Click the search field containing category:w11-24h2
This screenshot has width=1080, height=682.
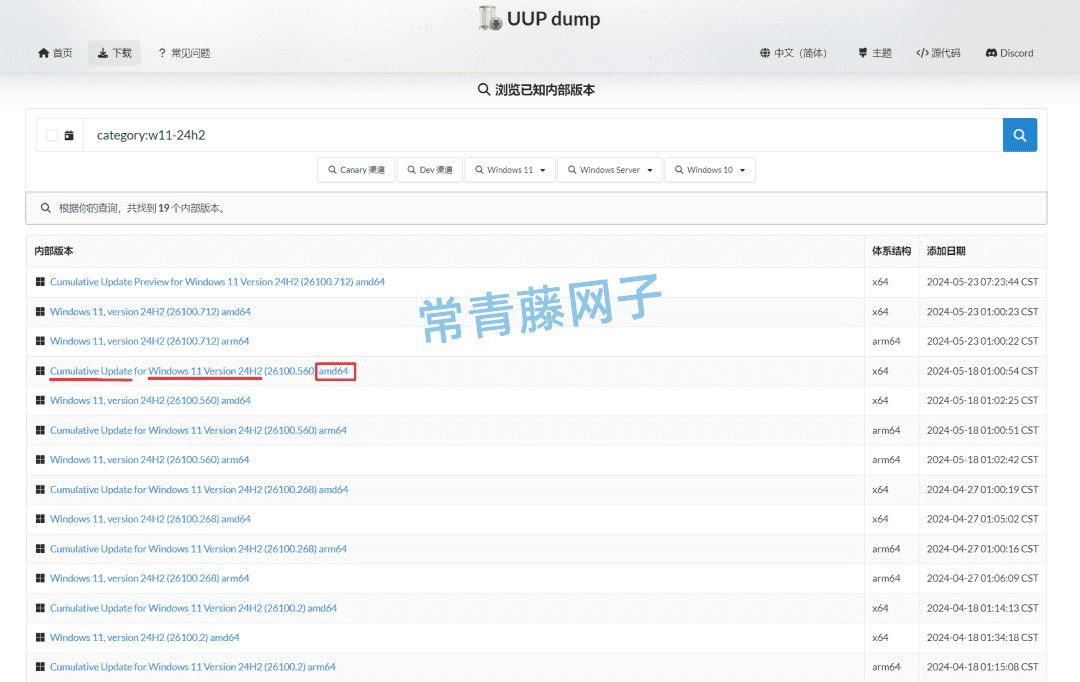543,135
